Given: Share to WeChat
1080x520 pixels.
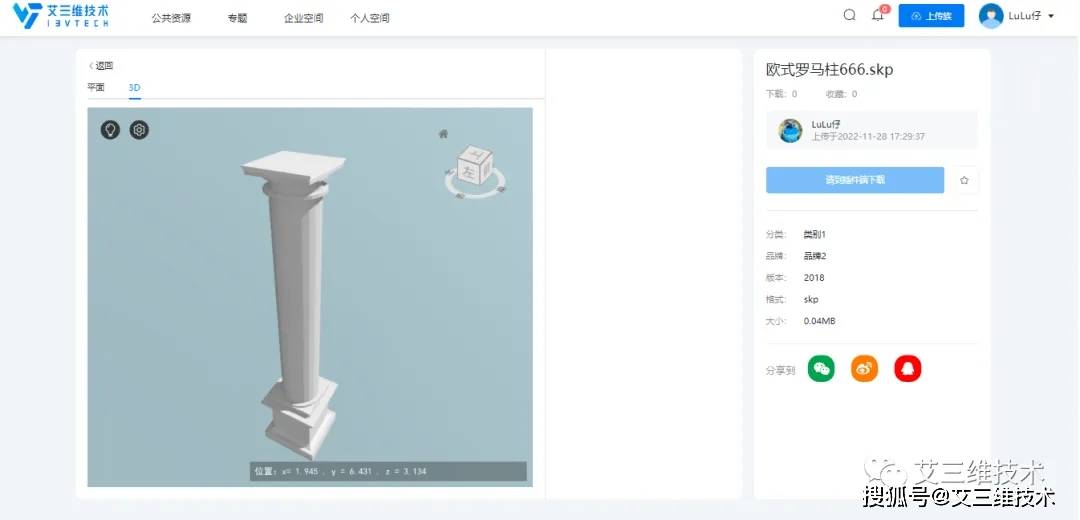Looking at the screenshot, I should [x=820, y=368].
